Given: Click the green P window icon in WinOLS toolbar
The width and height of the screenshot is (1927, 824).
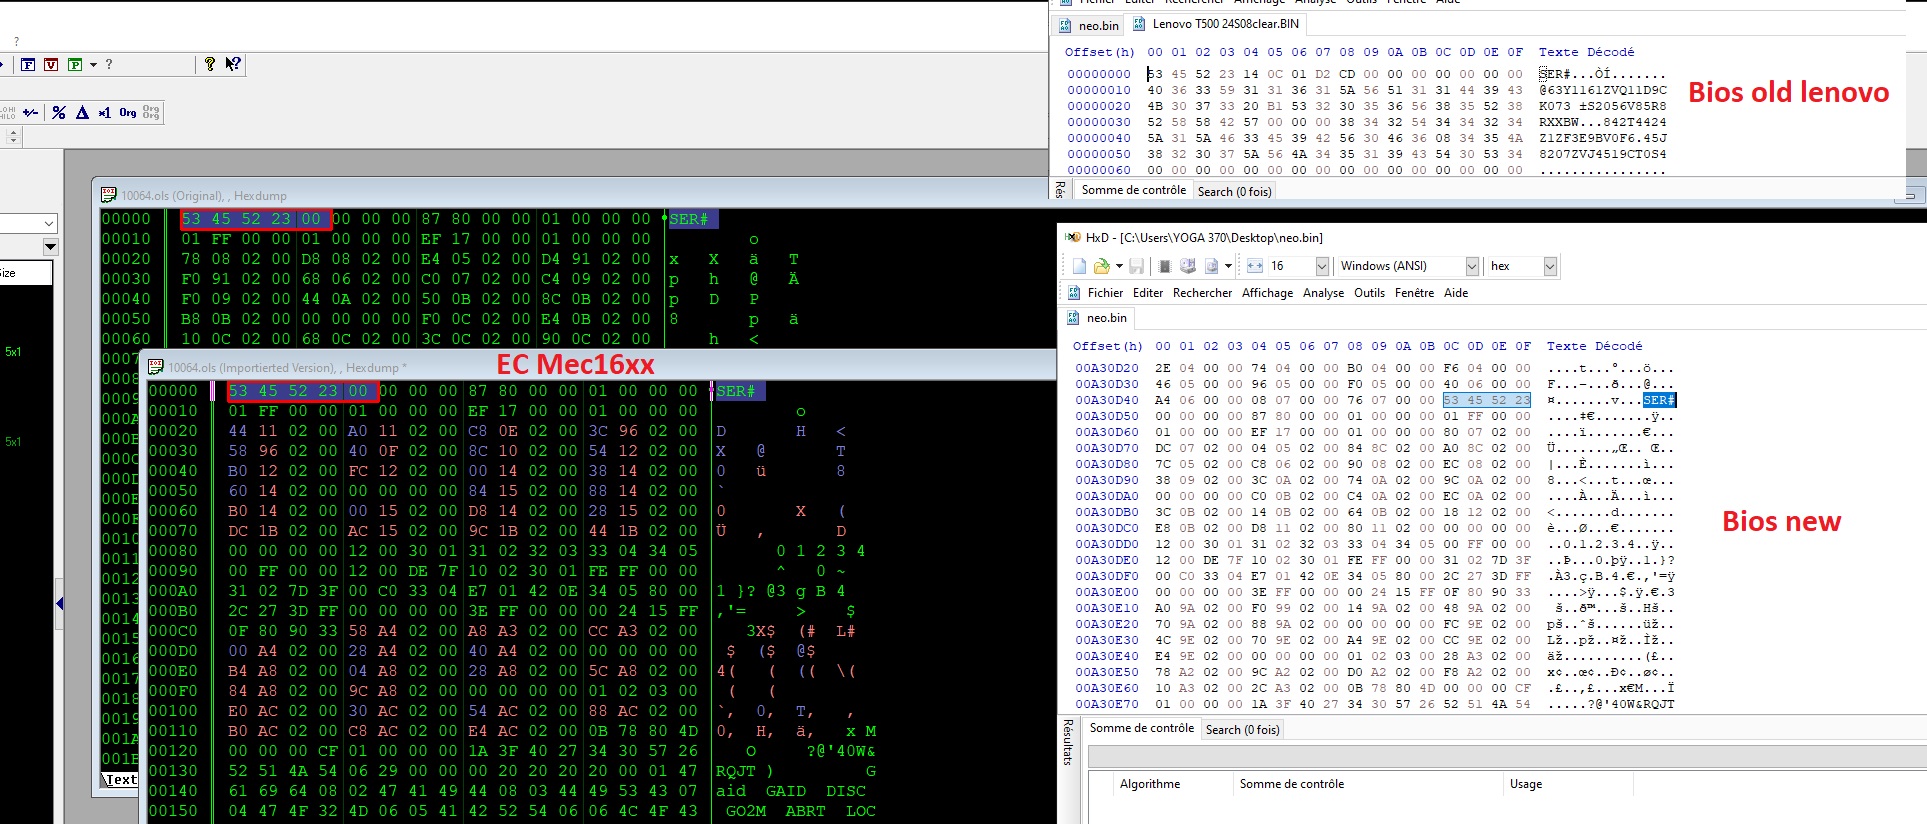Looking at the screenshot, I should (x=75, y=64).
